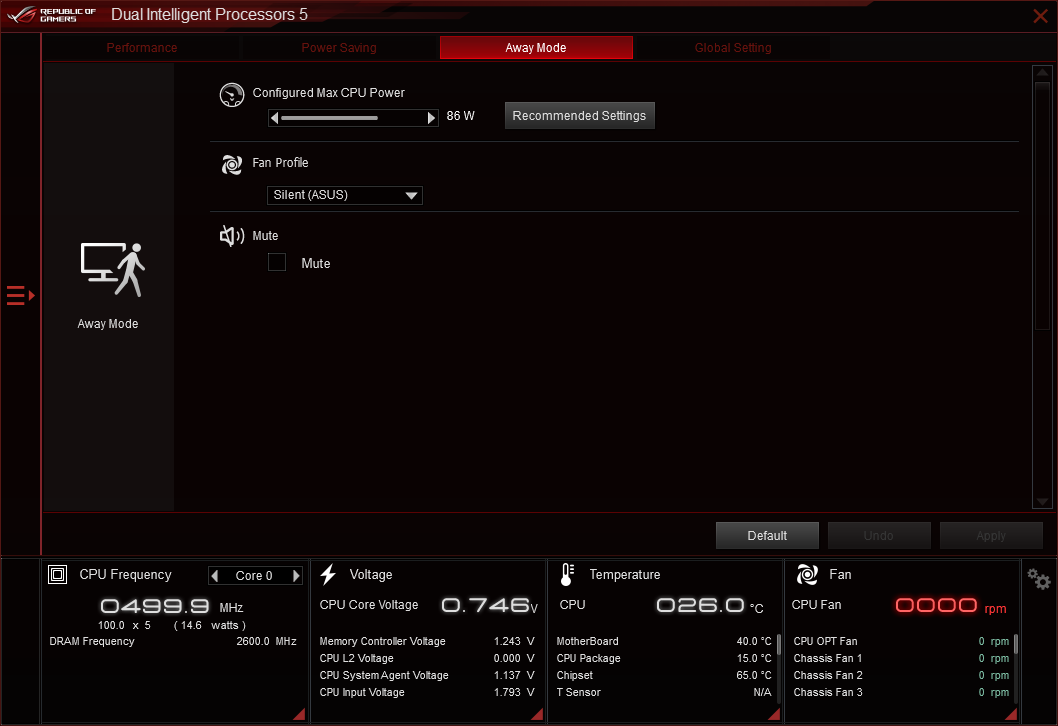Click the main panel scrollbar up arrow

(x=1042, y=72)
